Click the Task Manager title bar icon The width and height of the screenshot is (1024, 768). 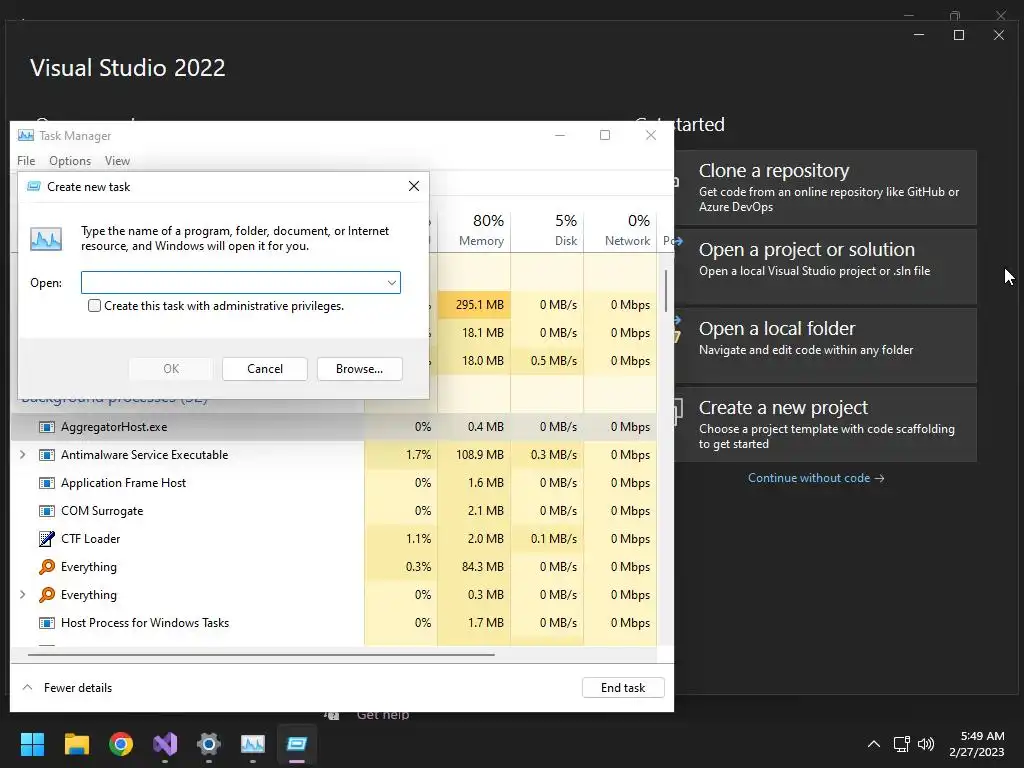(x=26, y=135)
